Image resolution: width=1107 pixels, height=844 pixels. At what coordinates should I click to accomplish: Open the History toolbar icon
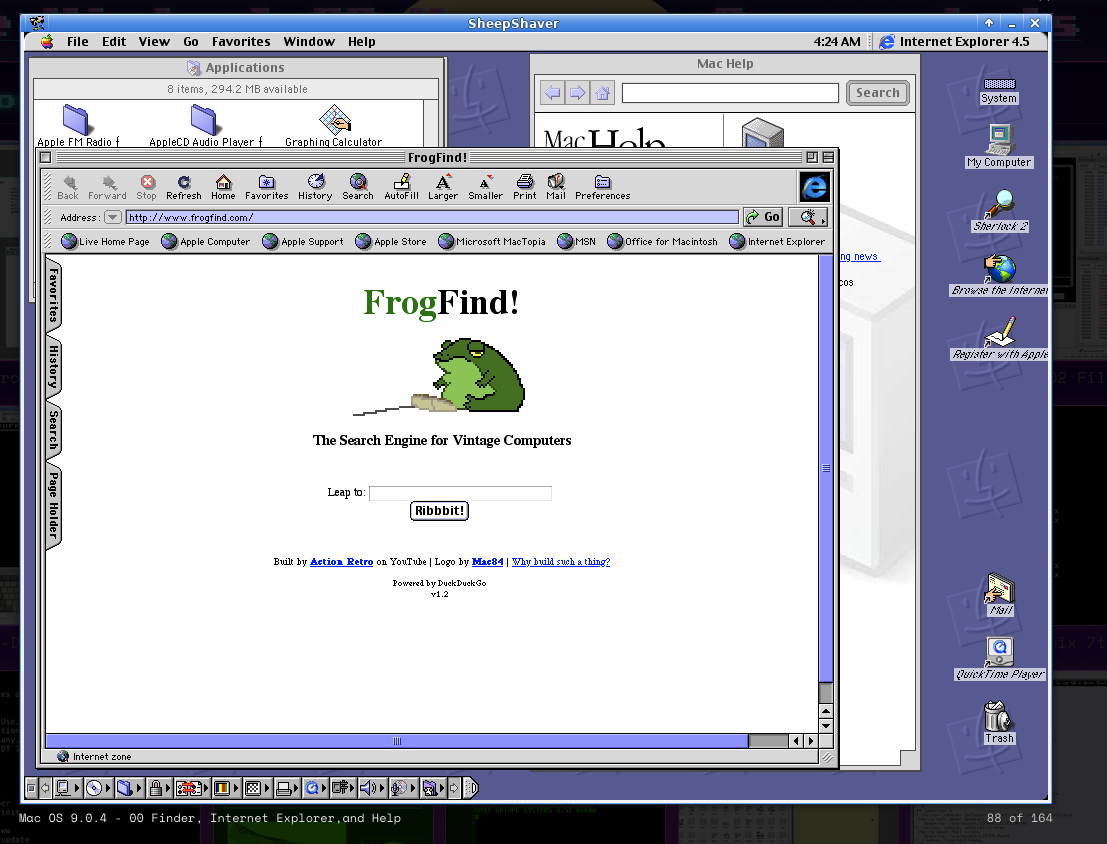(315, 187)
